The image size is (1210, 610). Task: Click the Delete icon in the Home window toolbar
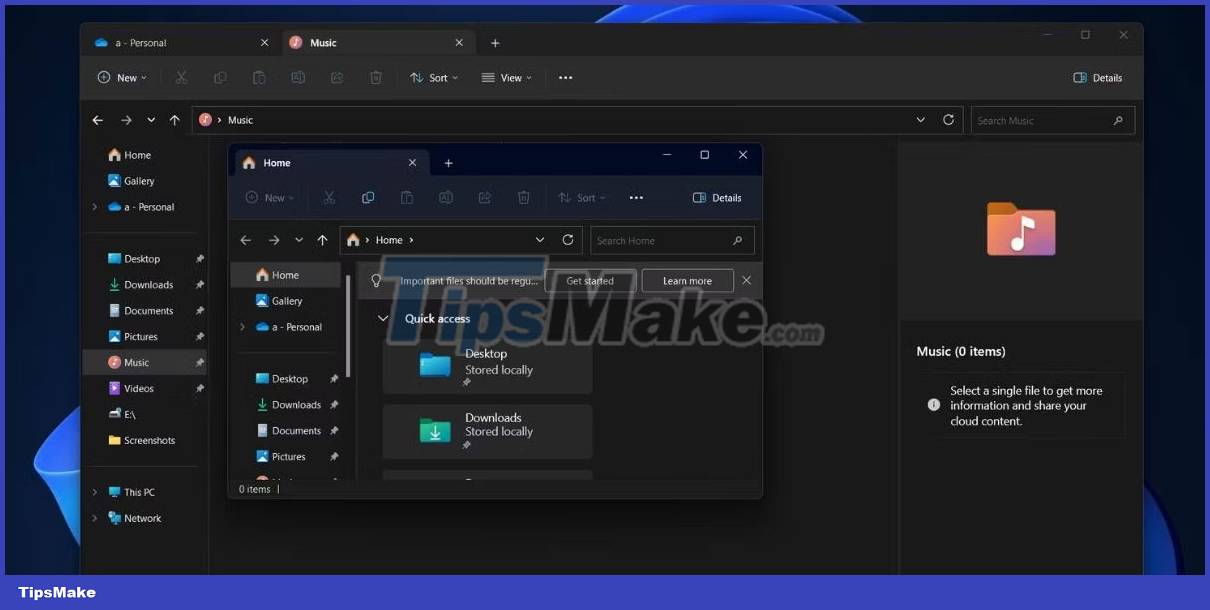[x=524, y=197]
